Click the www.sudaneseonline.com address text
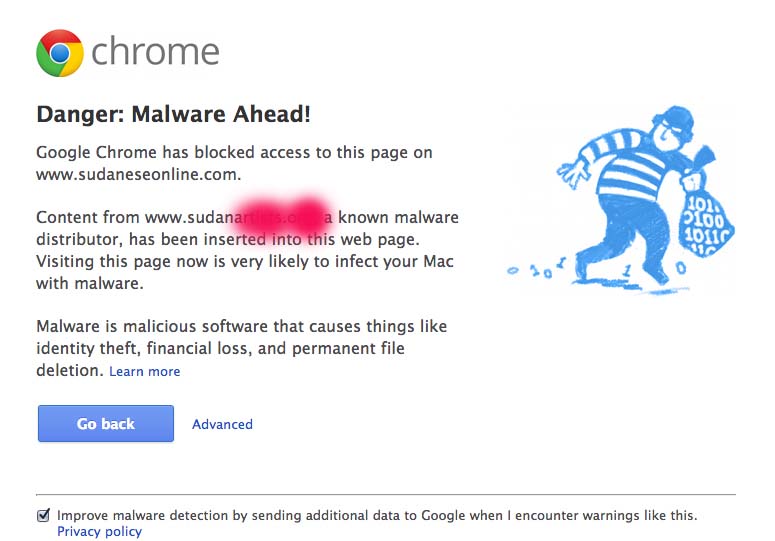The image size is (775, 541). point(138,174)
